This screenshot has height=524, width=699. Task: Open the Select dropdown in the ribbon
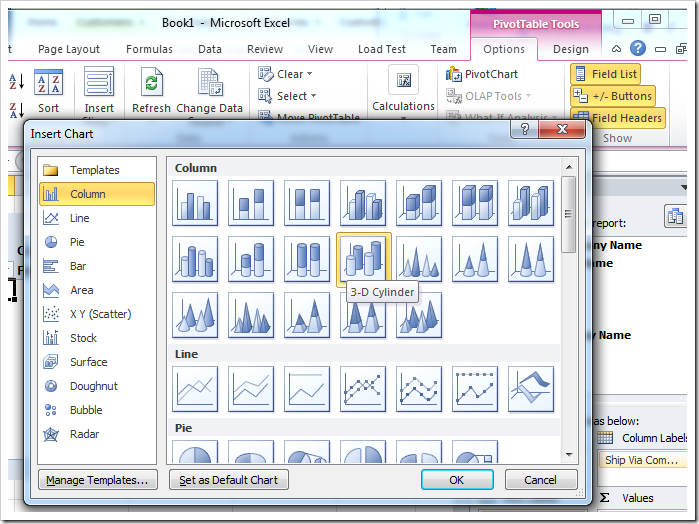point(287,96)
